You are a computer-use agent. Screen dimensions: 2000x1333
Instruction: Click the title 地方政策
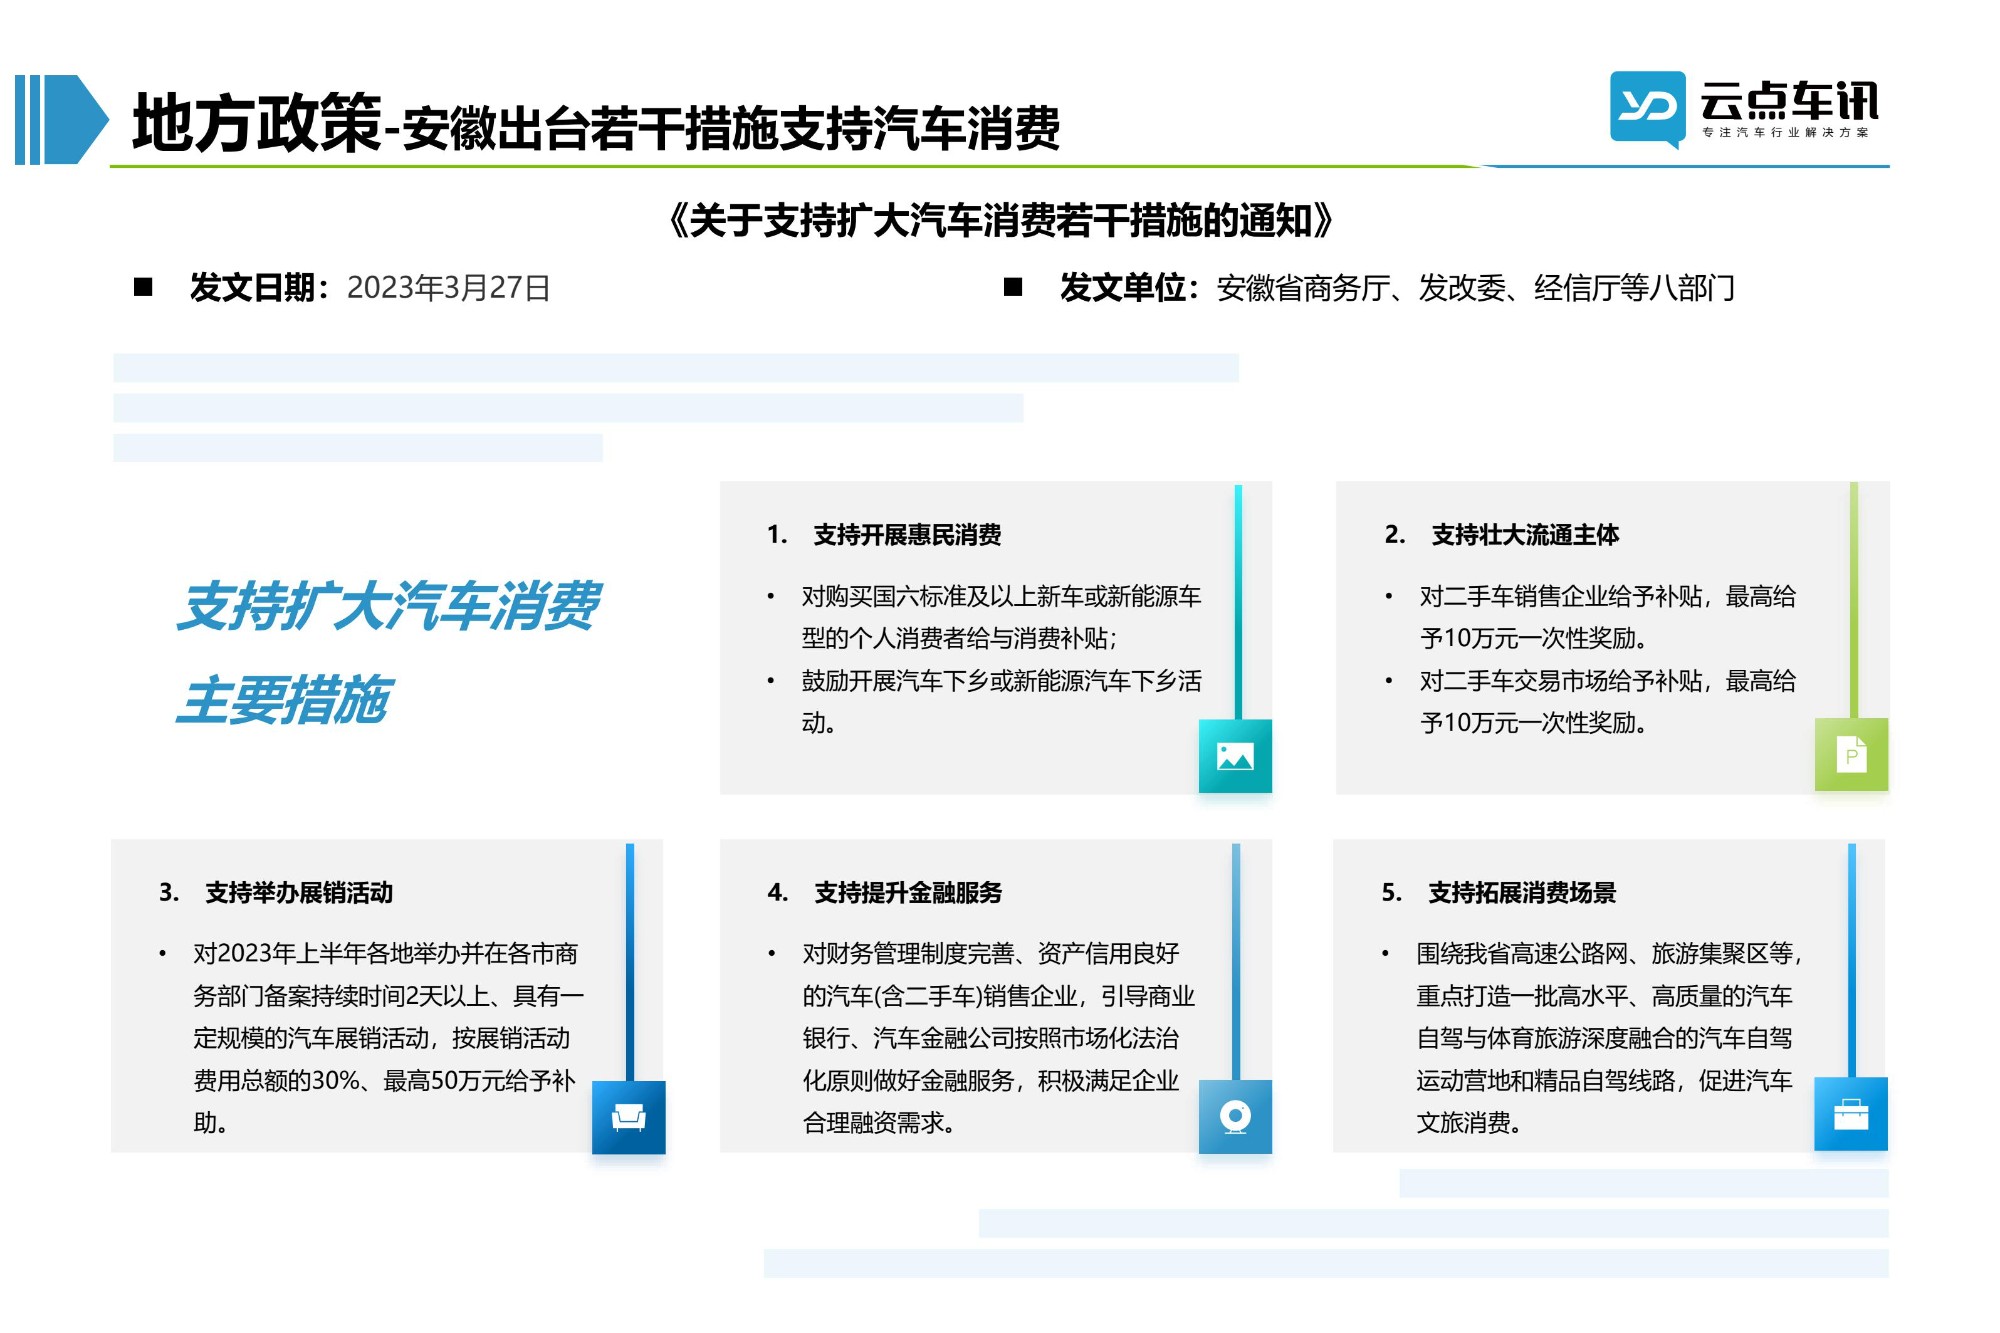pos(257,123)
